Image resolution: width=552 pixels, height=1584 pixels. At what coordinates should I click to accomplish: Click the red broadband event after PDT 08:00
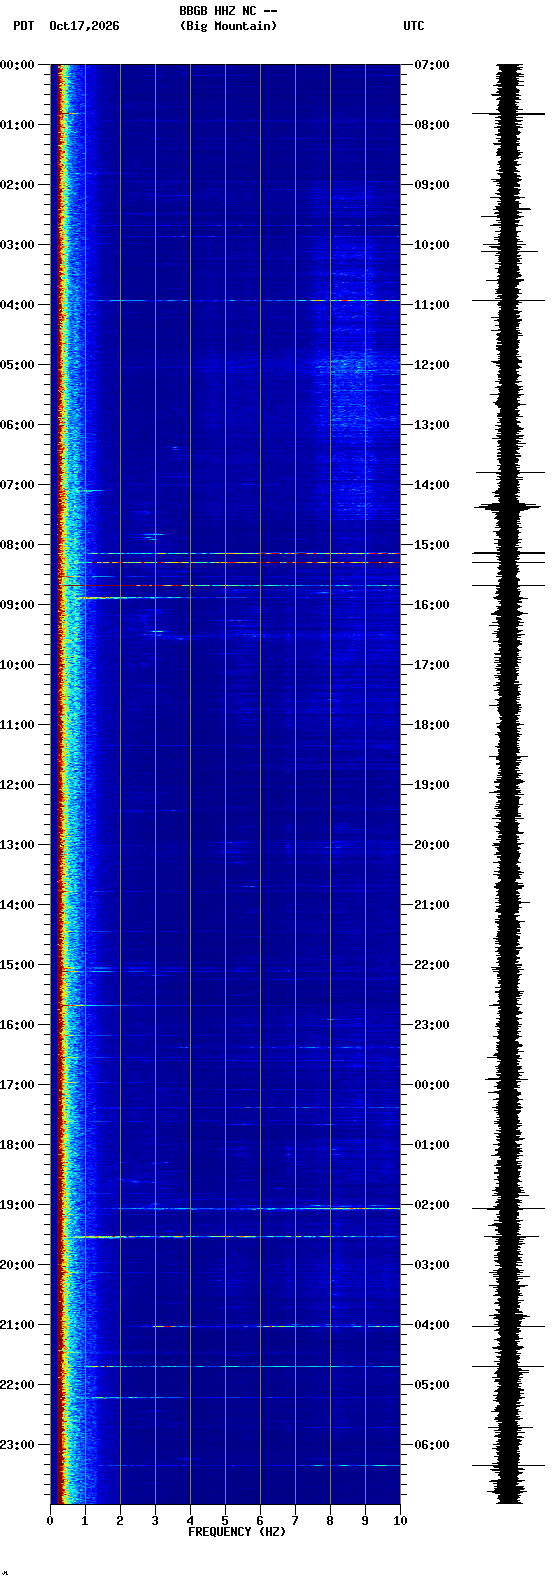243,563
